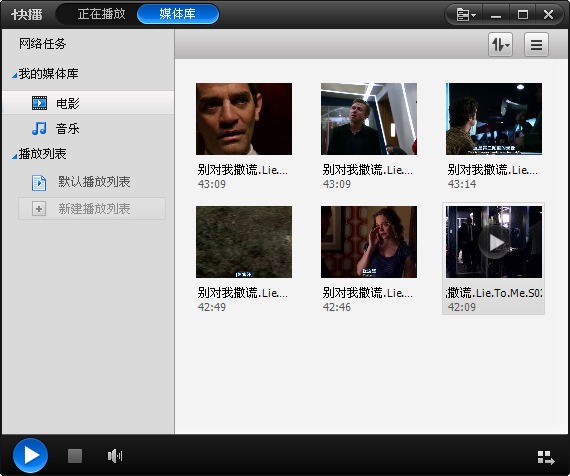Collapse the 我的媒体库 section arrow
Viewport: 570px width, 476px height.
[x=14, y=76]
